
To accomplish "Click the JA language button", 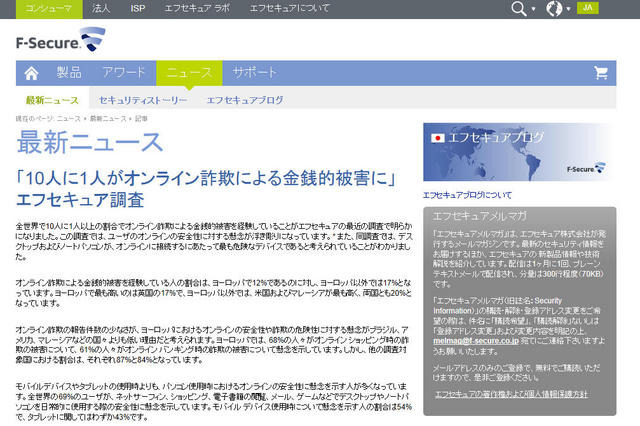I will 588,8.
